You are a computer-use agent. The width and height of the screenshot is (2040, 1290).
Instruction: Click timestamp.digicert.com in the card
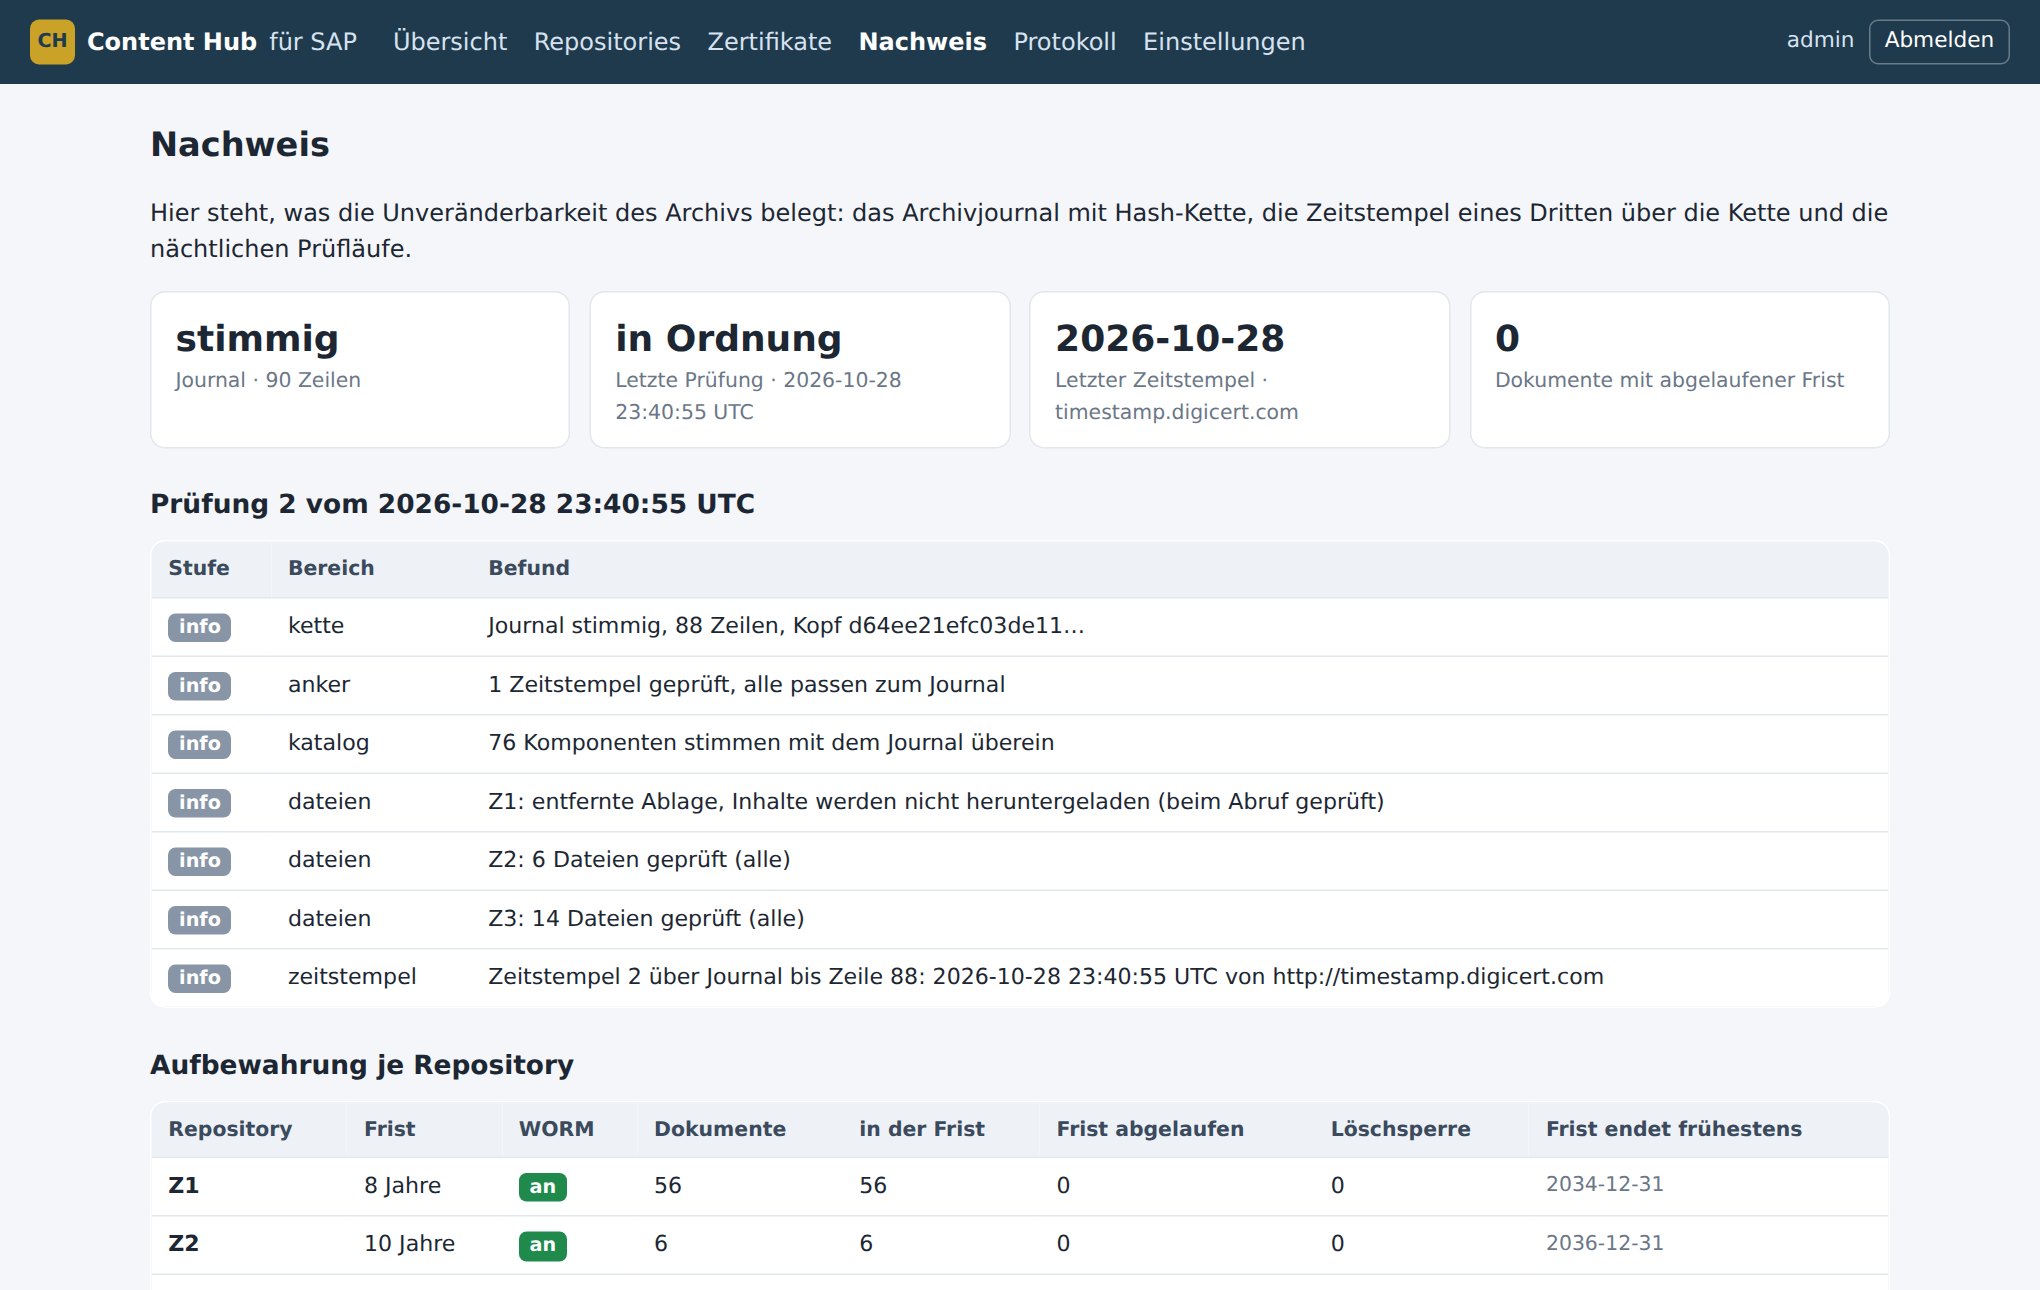tap(1176, 412)
